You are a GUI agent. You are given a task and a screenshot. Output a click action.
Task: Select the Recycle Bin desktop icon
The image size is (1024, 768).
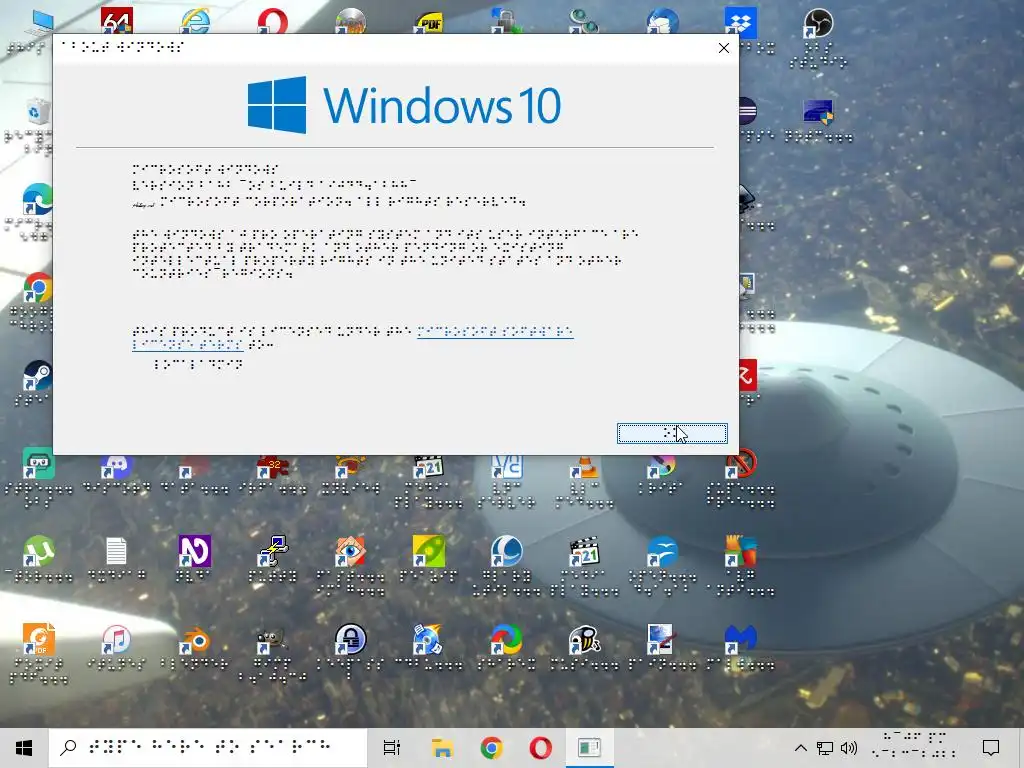(38, 112)
